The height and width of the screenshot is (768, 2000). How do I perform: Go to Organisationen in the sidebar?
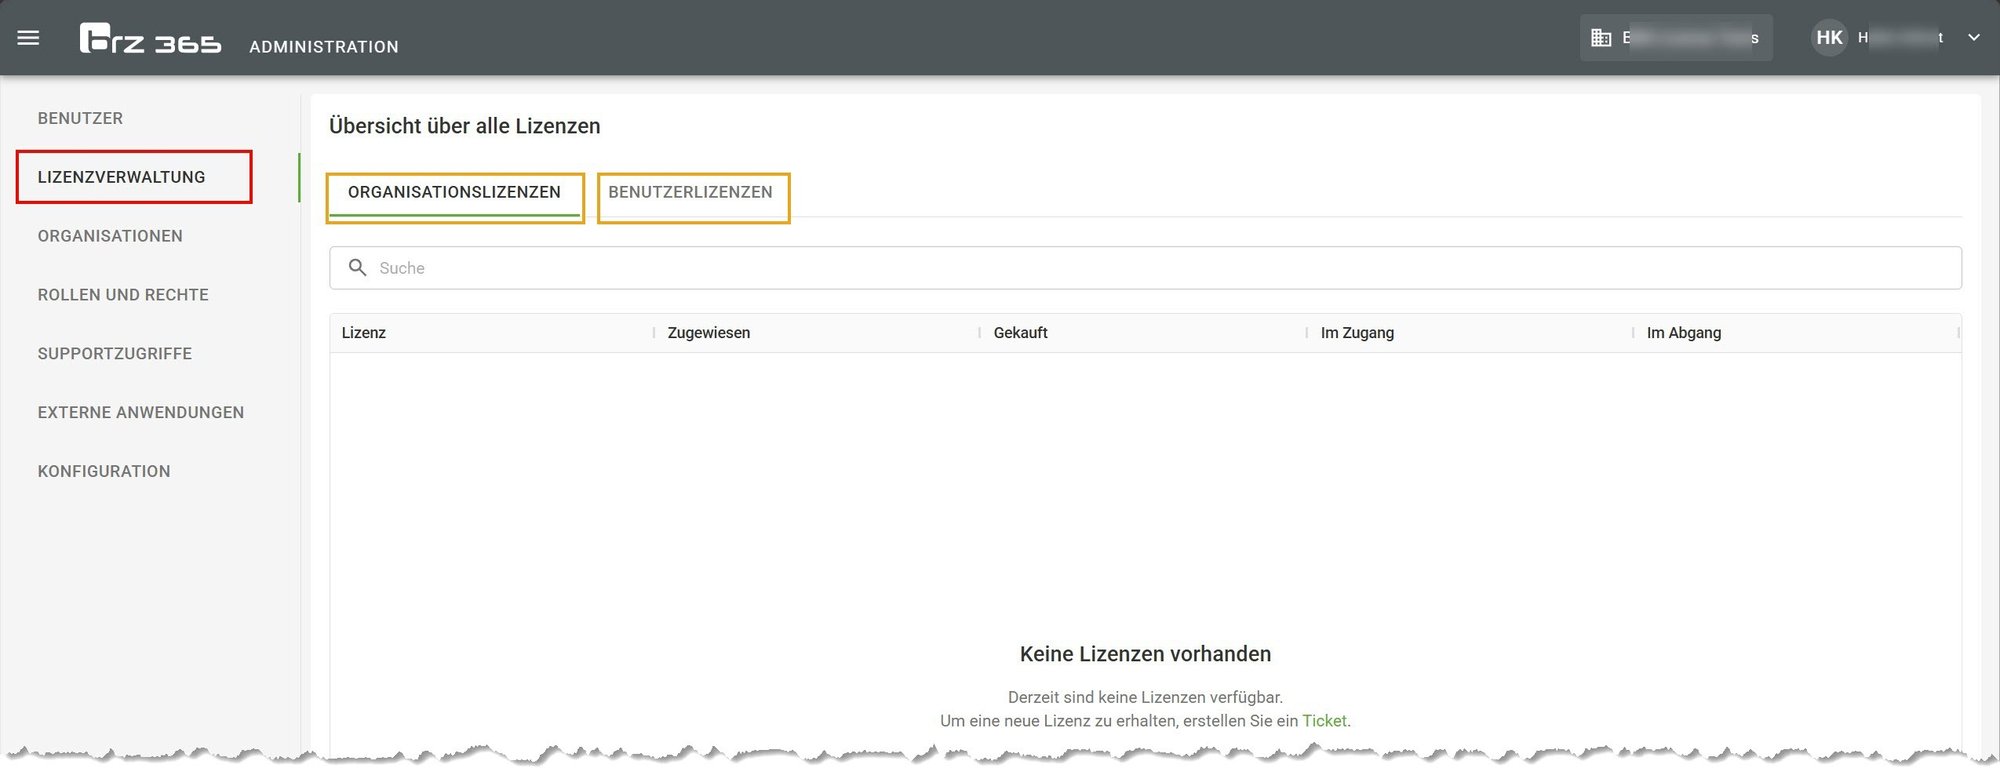(110, 236)
